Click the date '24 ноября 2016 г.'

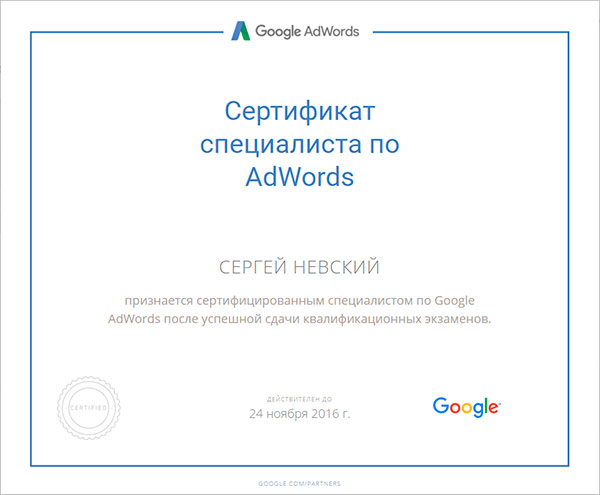click(300, 414)
